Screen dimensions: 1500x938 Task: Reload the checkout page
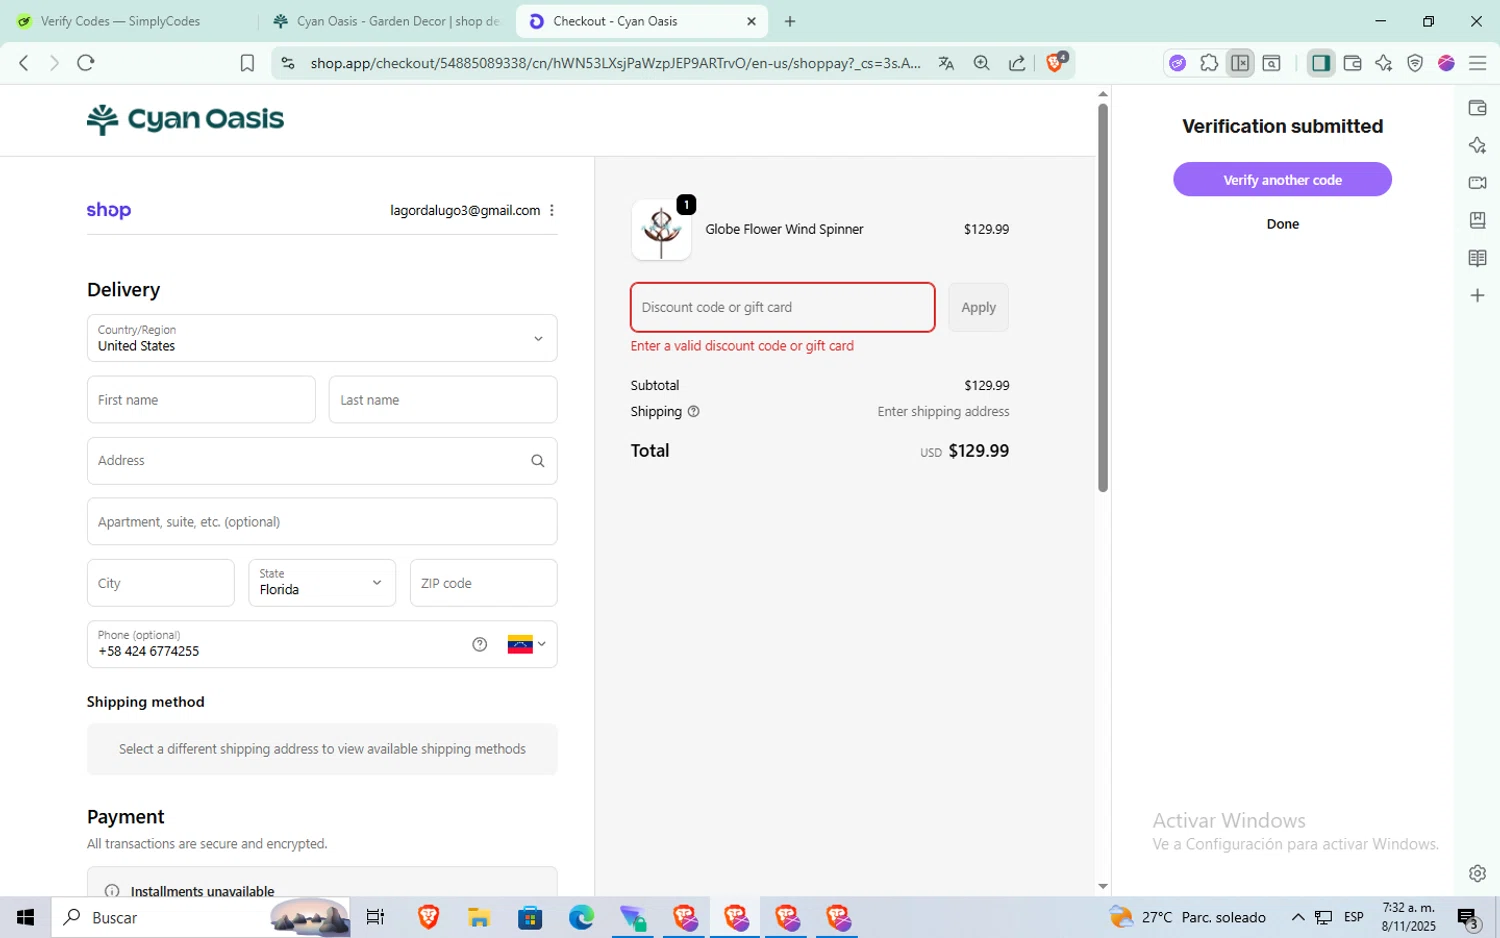[86, 63]
